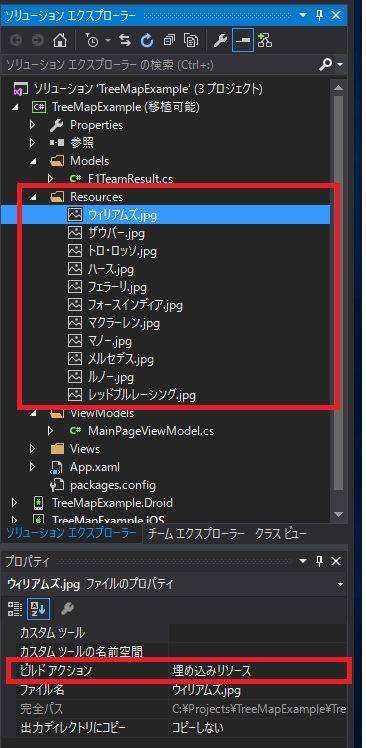
Task: Select フェラーリ.jpg file
Action: [x=117, y=287]
